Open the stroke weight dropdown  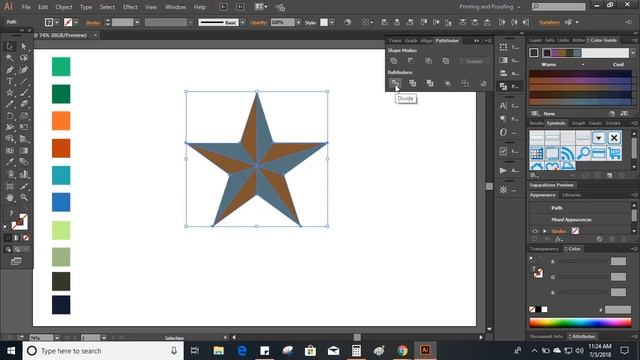137,22
